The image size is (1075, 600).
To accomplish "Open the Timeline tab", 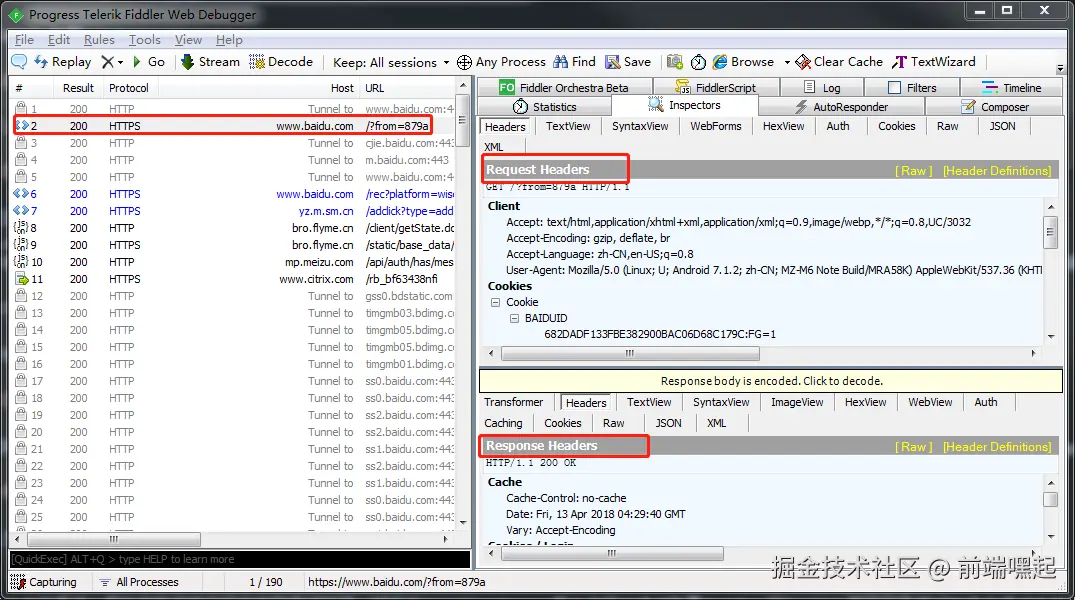I will [x=1011, y=87].
